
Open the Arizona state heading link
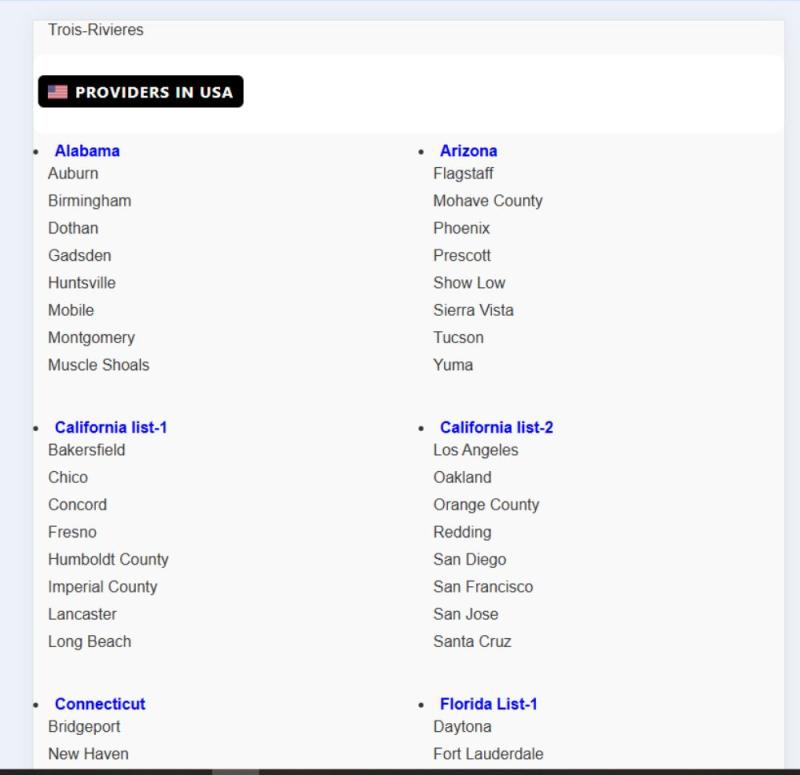[468, 151]
